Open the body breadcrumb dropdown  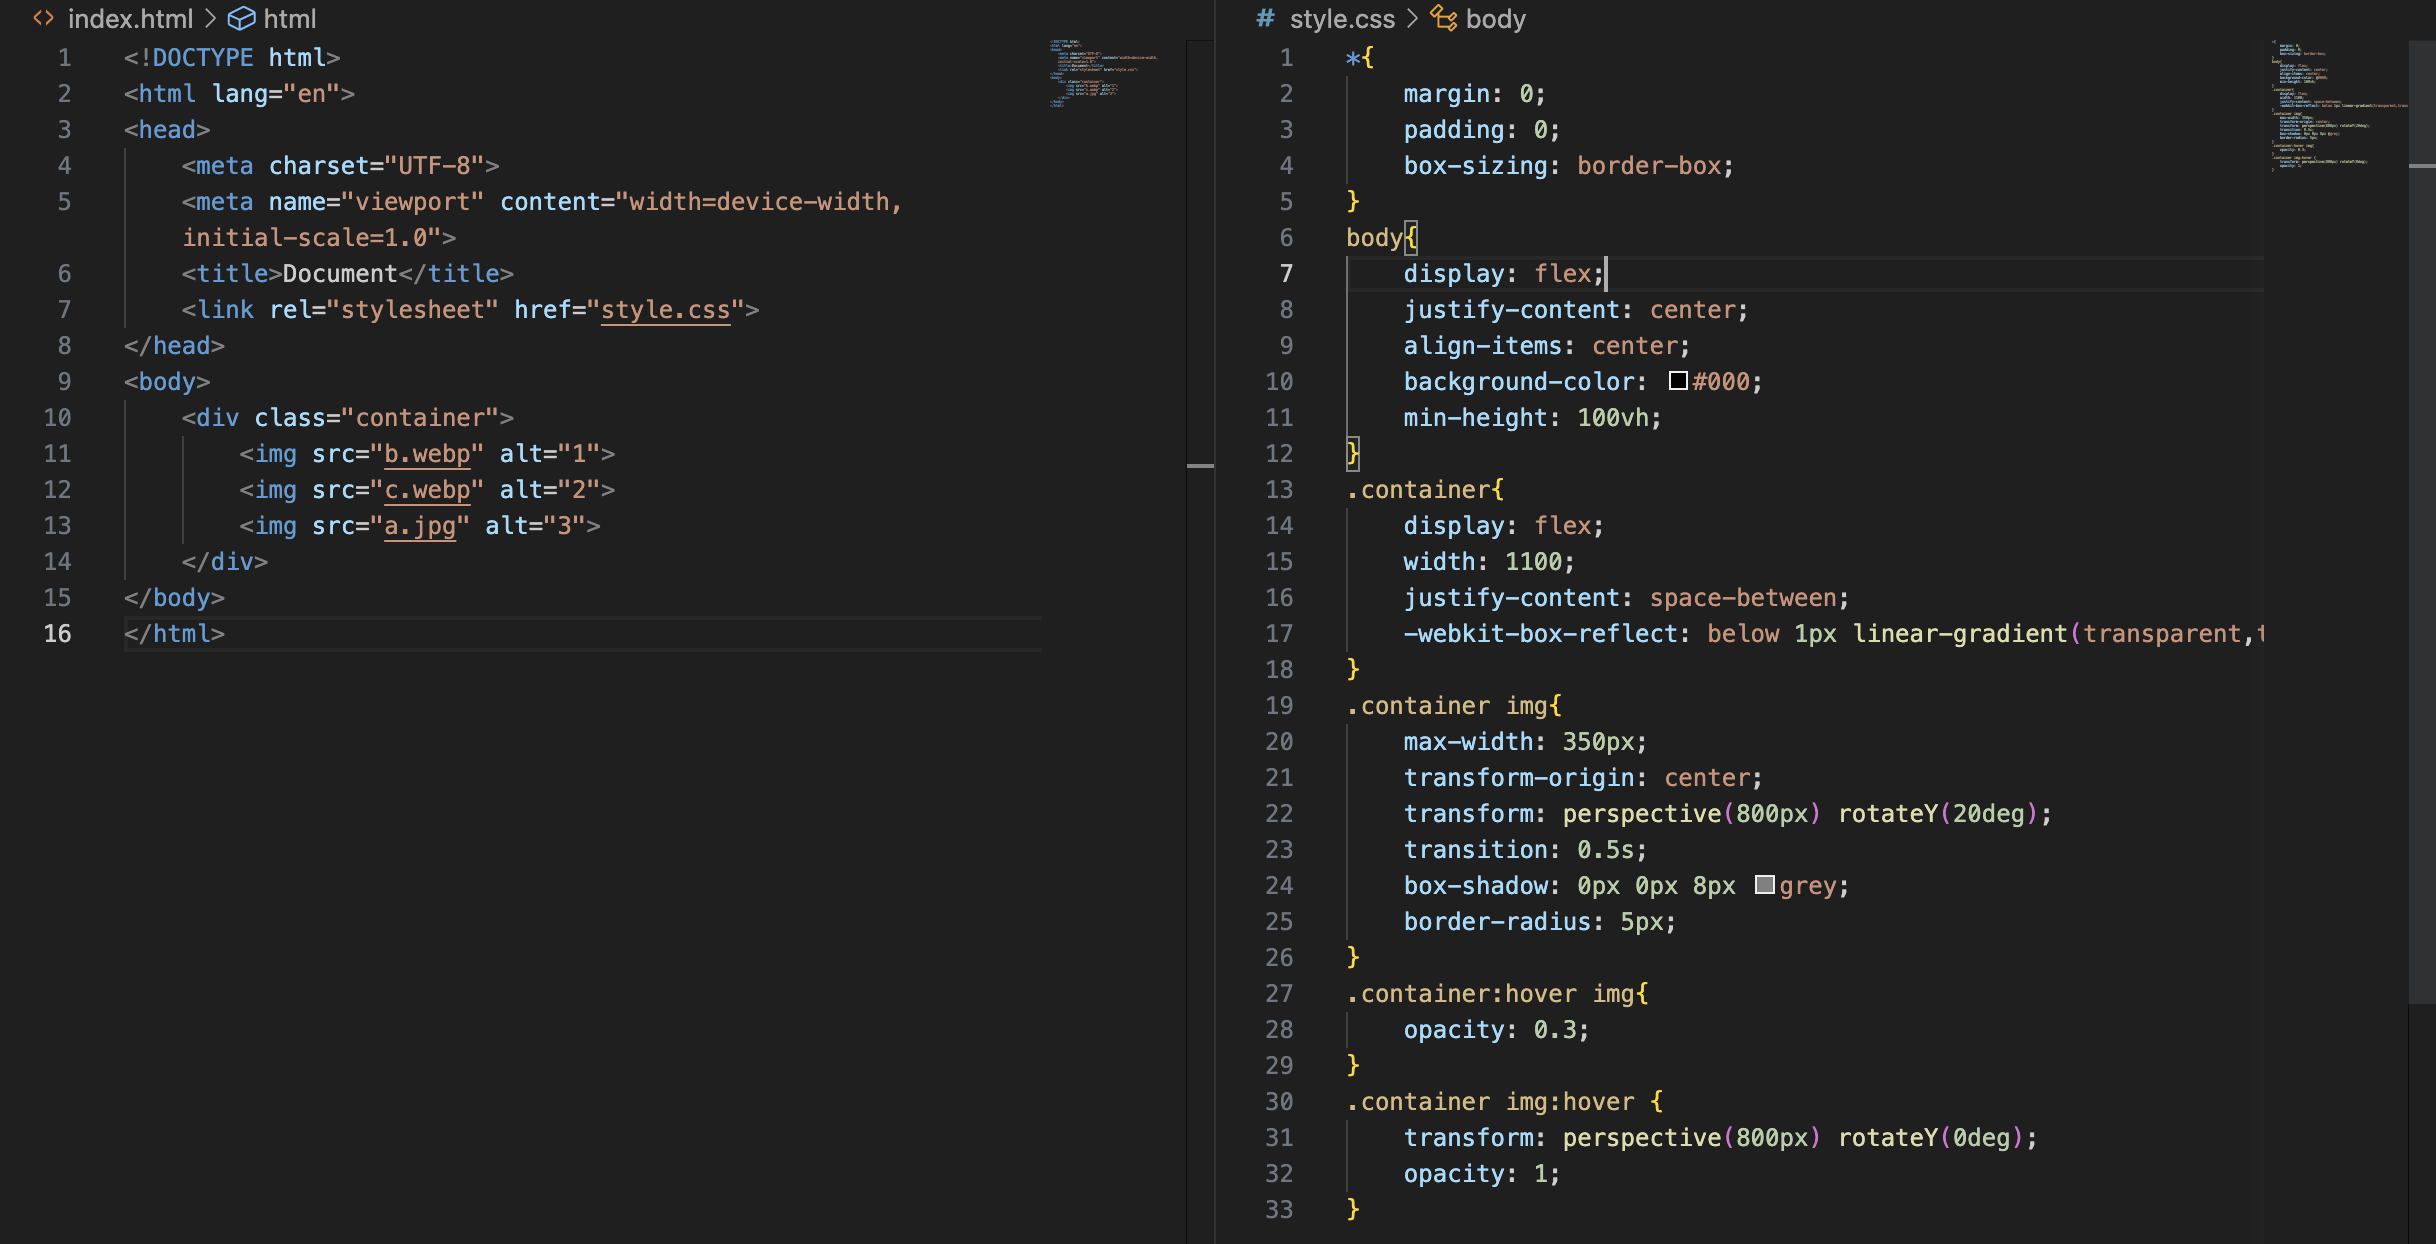(x=1496, y=19)
